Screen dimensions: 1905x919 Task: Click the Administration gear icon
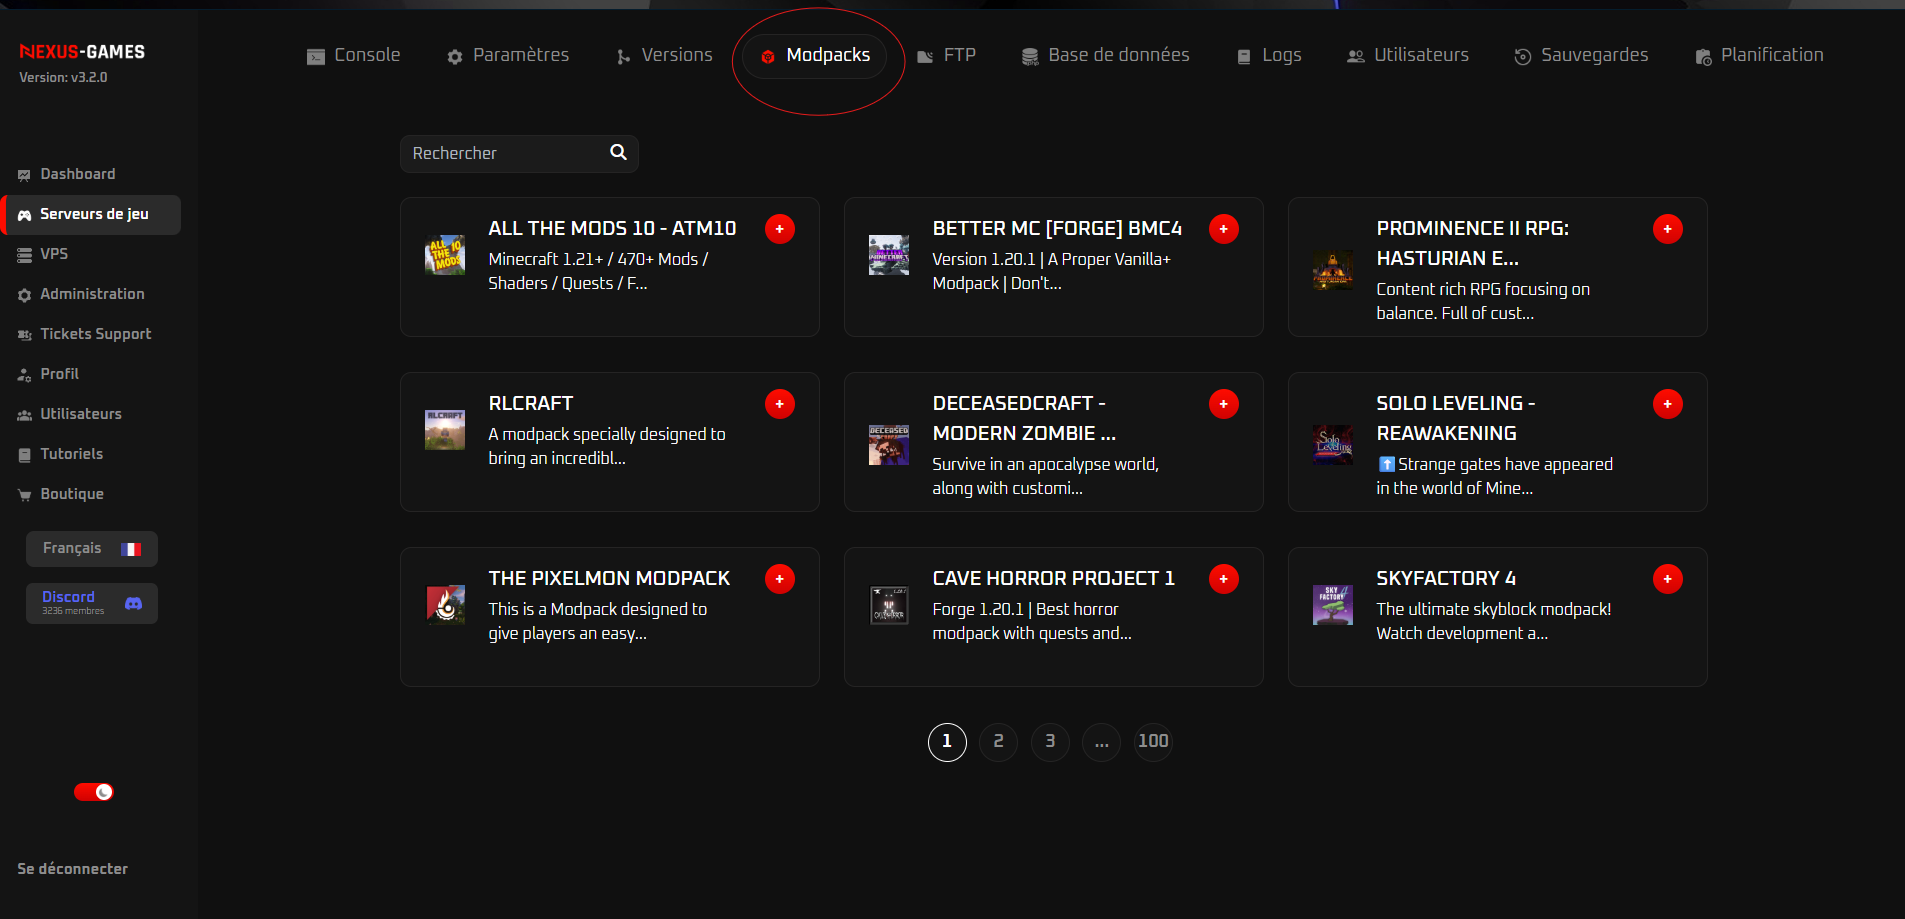[24, 295]
